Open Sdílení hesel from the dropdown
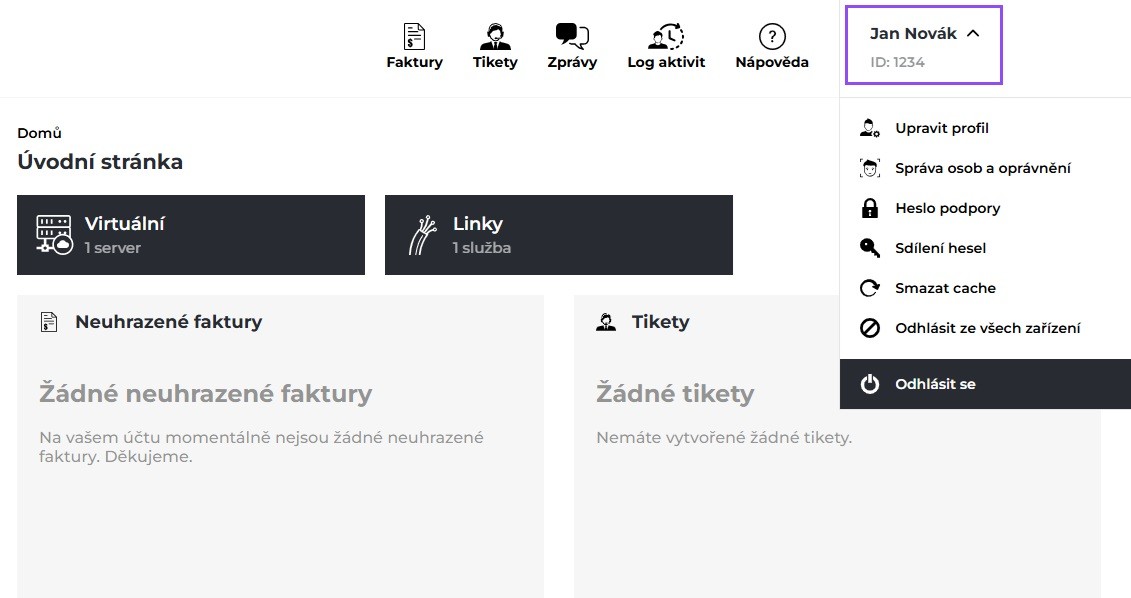Image resolution: width=1131 pixels, height=598 pixels. click(941, 248)
